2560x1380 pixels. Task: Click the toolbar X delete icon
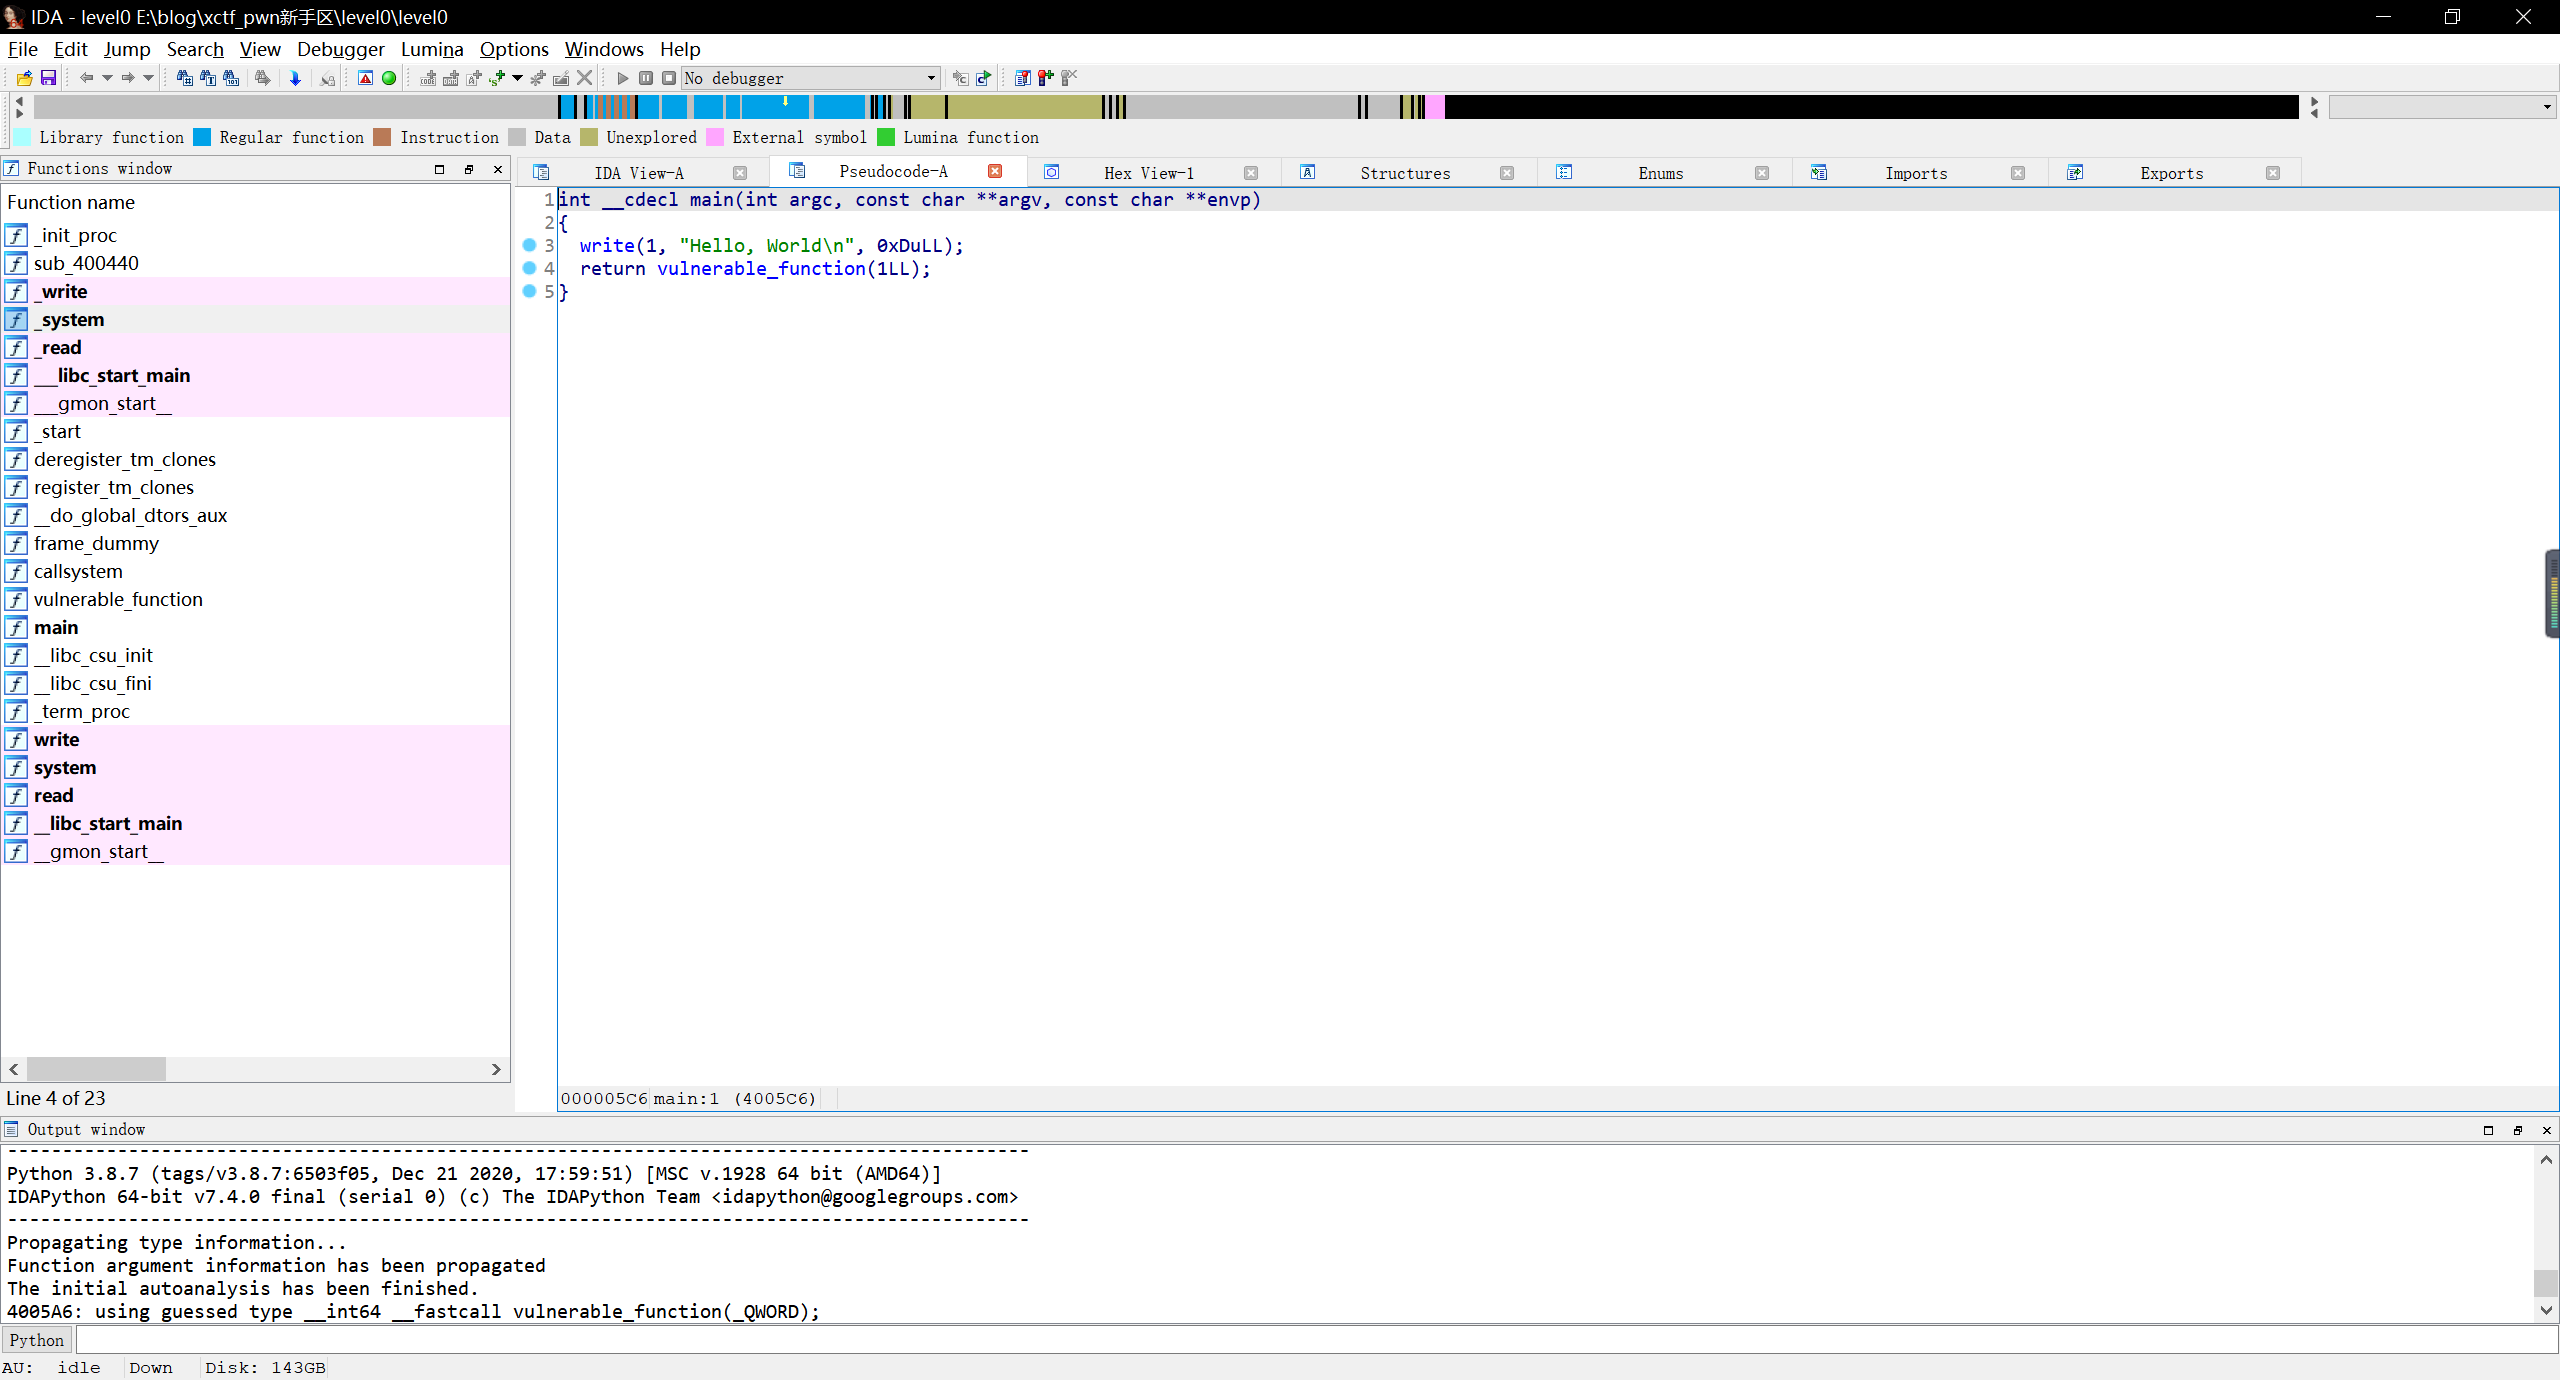(x=585, y=78)
